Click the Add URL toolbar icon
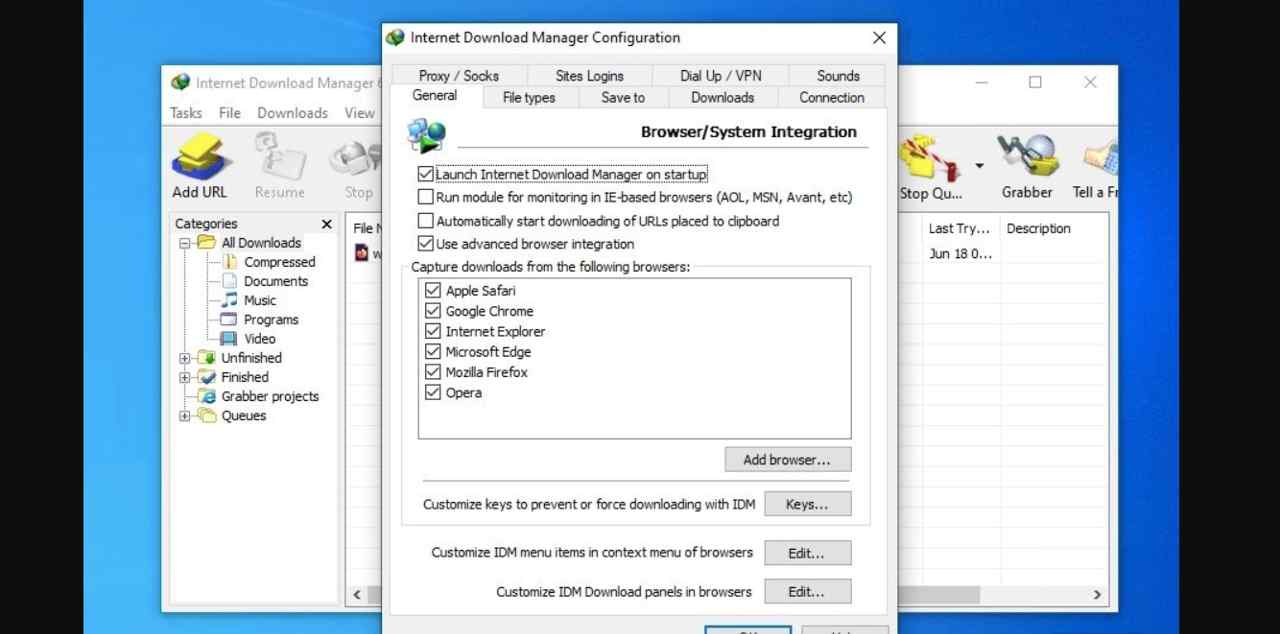Viewport: 1280px width, 634px height. pos(201,158)
